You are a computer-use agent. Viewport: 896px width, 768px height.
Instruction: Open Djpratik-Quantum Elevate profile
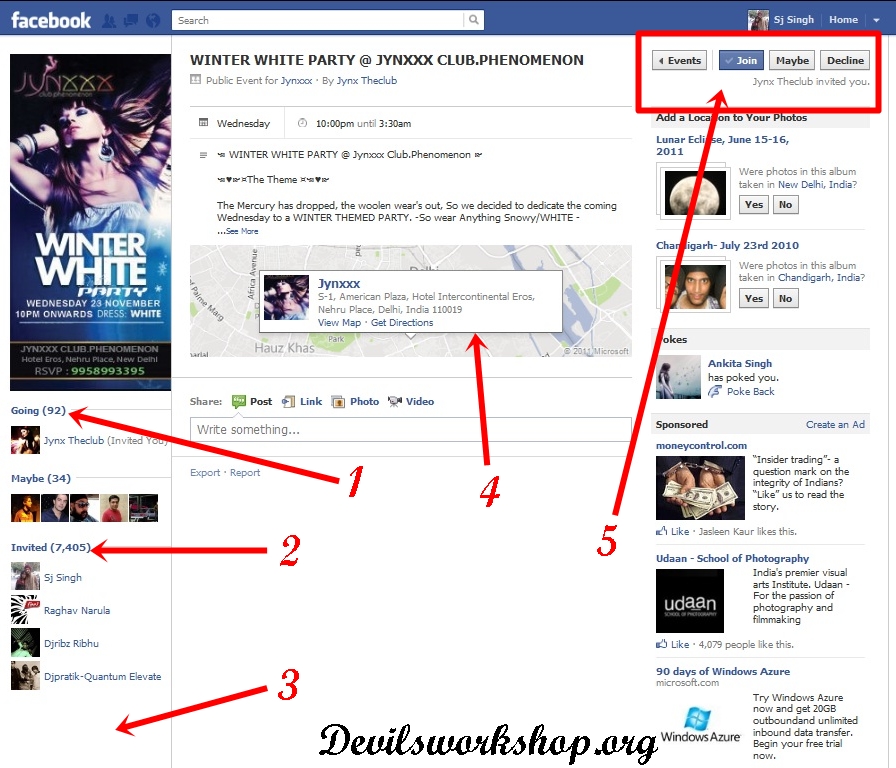click(x=102, y=677)
